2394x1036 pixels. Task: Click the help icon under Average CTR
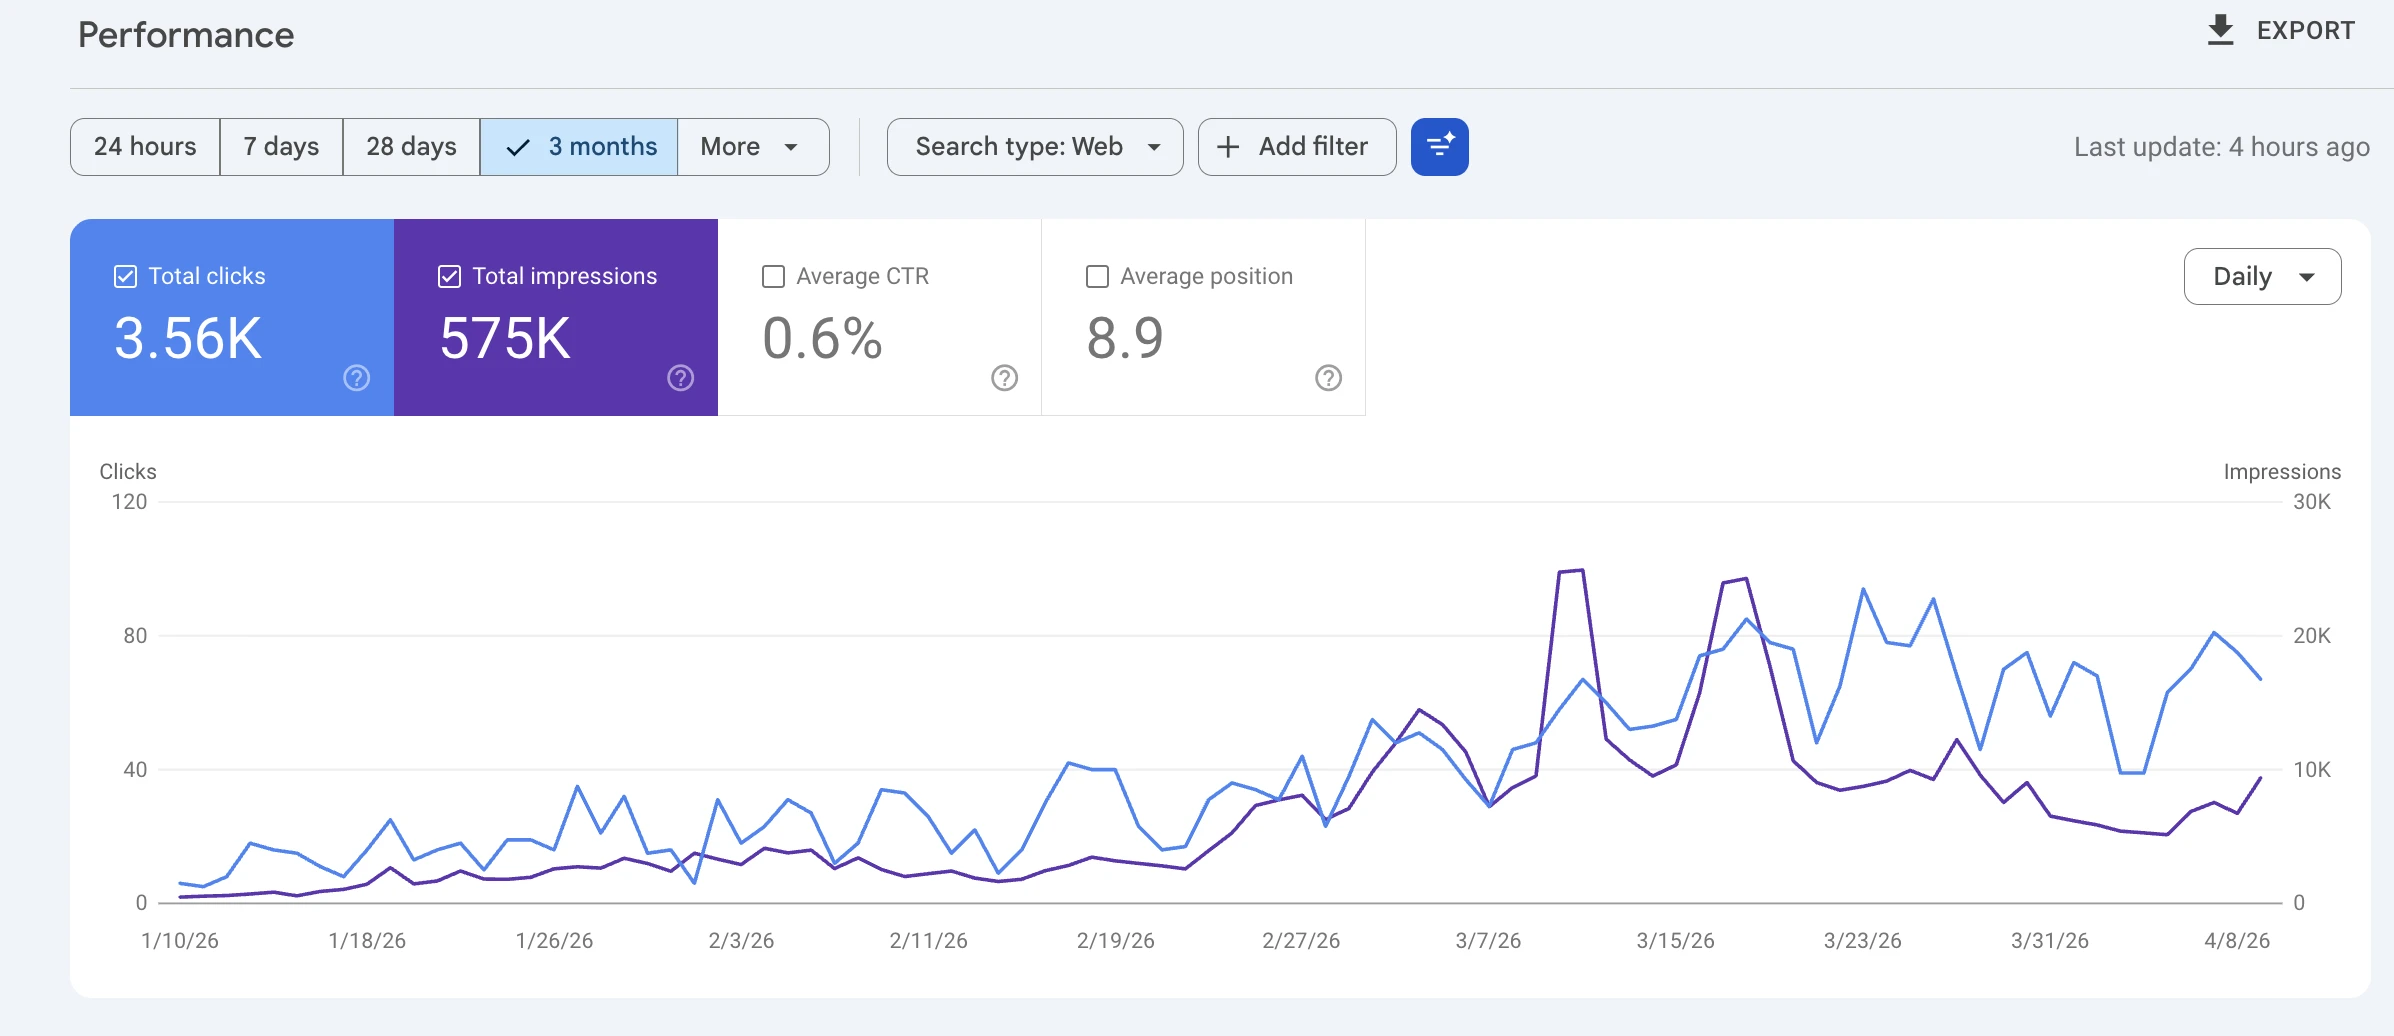click(1004, 378)
